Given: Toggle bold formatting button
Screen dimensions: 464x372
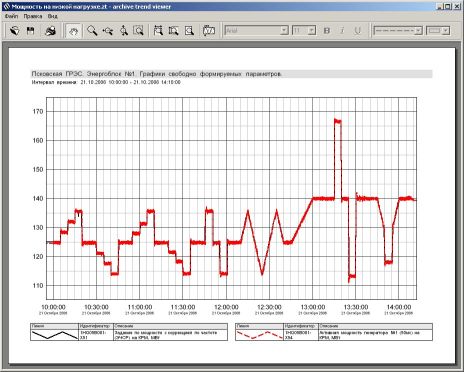Looking at the screenshot, I should coord(327,31).
